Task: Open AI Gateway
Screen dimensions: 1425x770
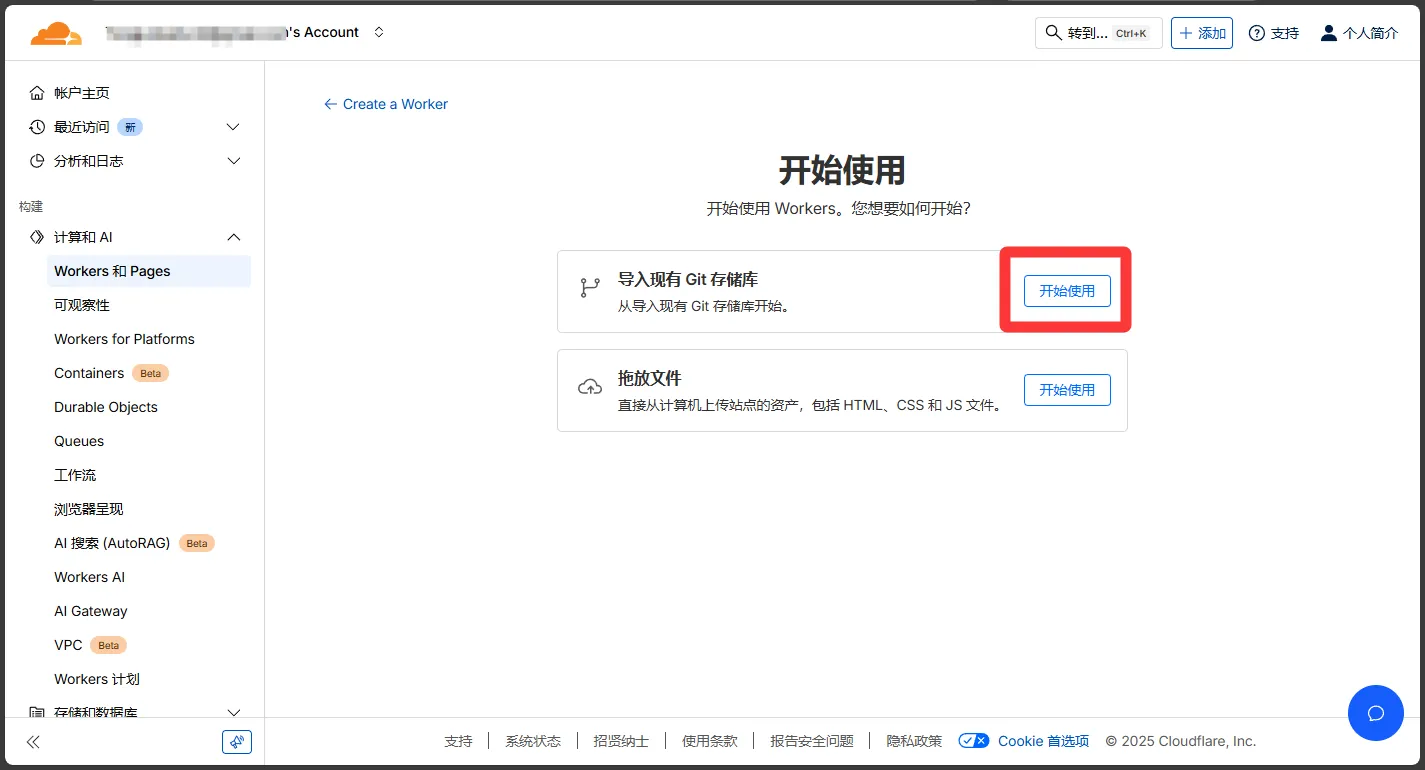Action: (x=91, y=611)
